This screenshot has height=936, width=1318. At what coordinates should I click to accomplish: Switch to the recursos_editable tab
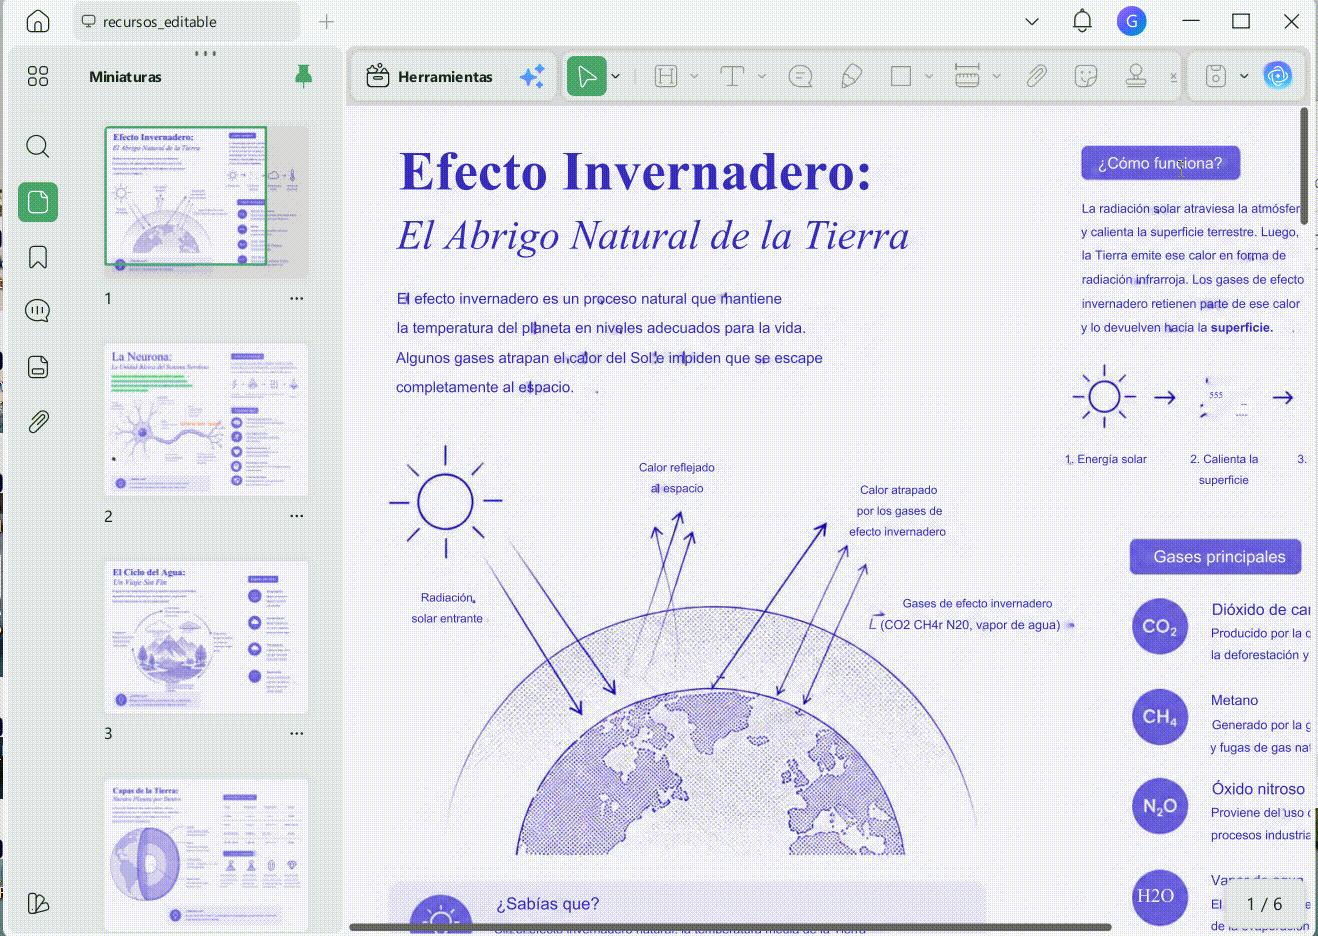(186, 21)
